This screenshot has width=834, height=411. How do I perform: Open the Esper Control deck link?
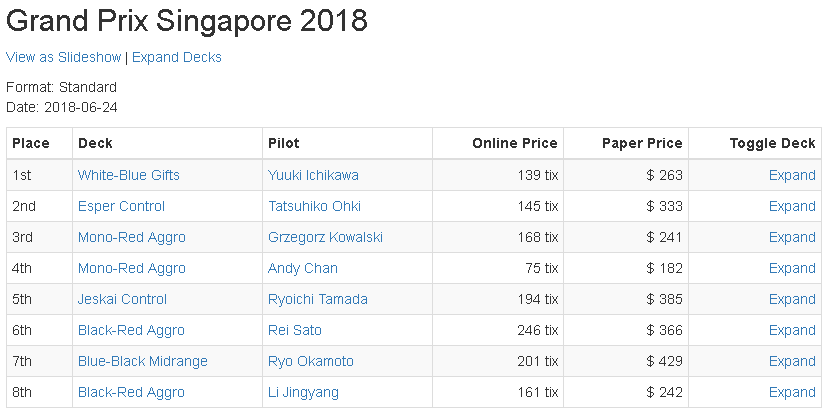(x=121, y=206)
